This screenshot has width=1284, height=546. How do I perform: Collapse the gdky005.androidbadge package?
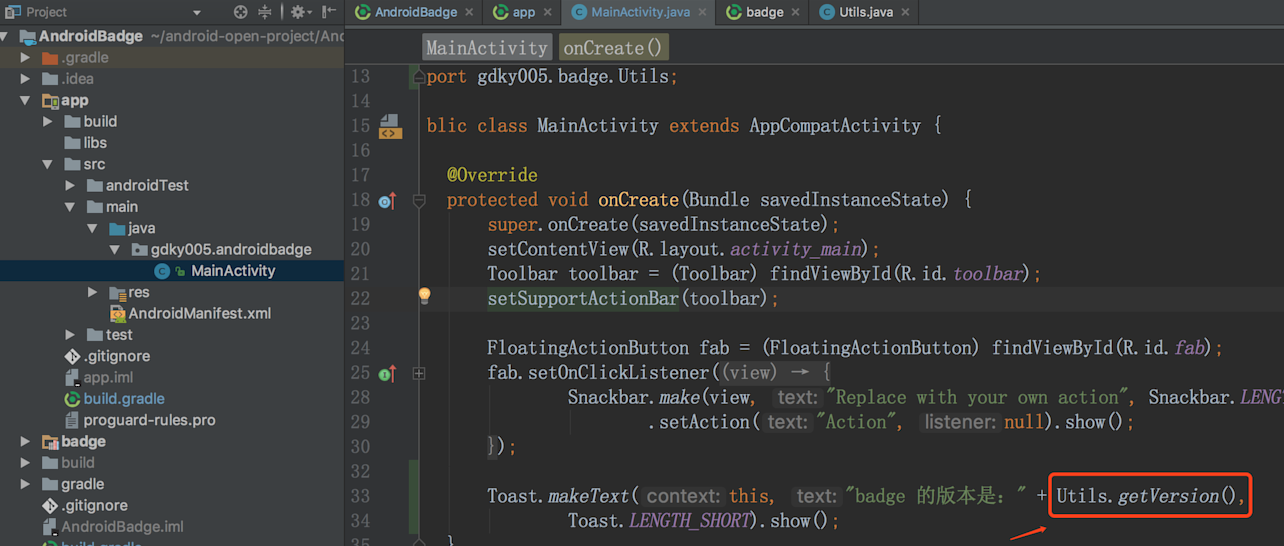pos(114,250)
